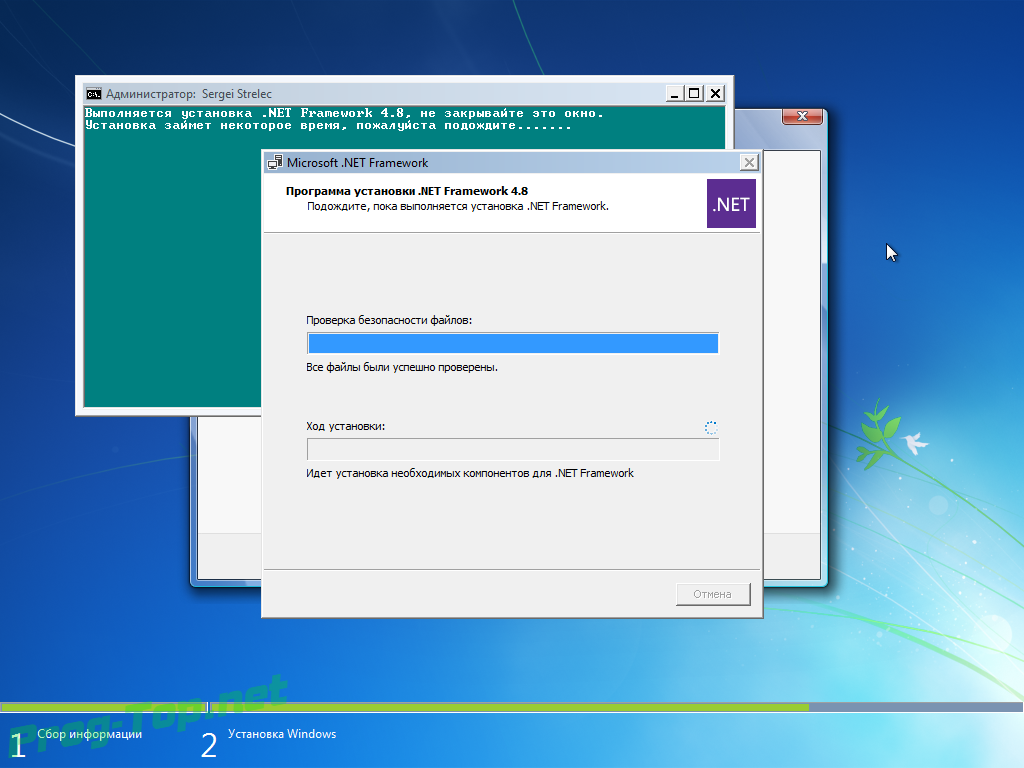1024x768 pixels.
Task: Click 'Подождите, пока выполняется установка .NET Framework.' text
Action: 458,206
